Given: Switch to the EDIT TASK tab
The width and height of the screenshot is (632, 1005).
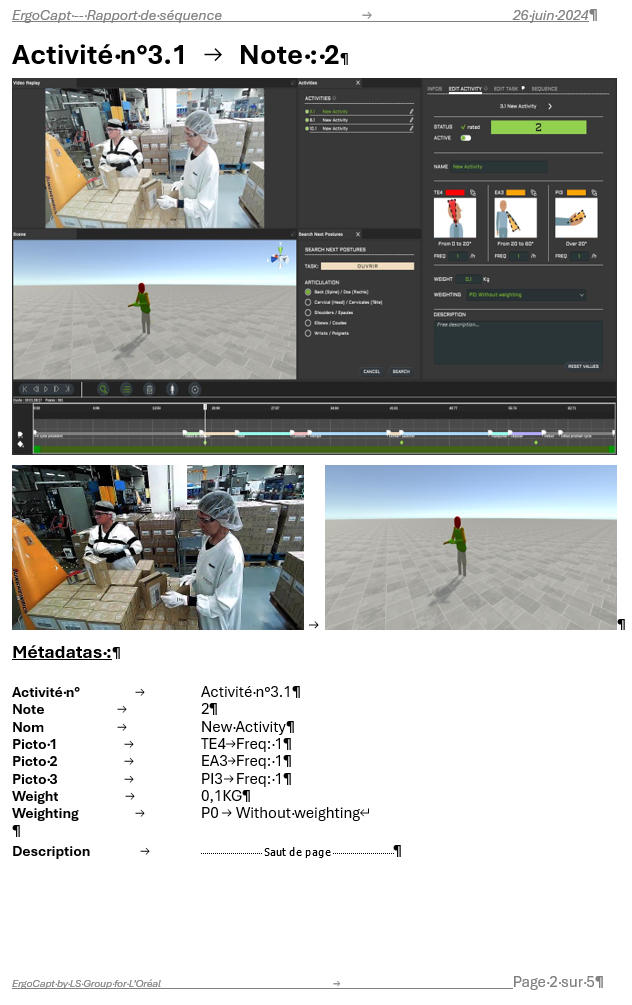Looking at the screenshot, I should click(506, 88).
